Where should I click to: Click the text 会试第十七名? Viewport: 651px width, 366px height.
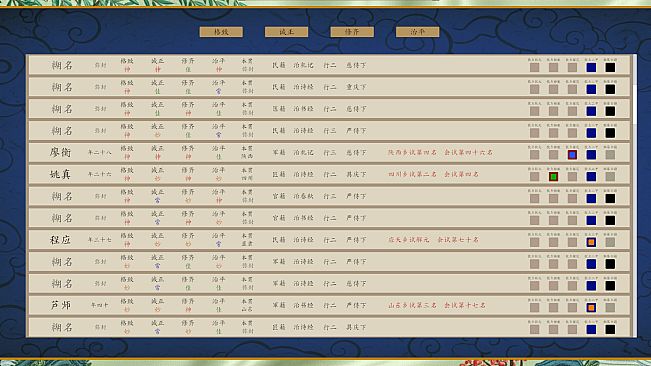pos(465,305)
